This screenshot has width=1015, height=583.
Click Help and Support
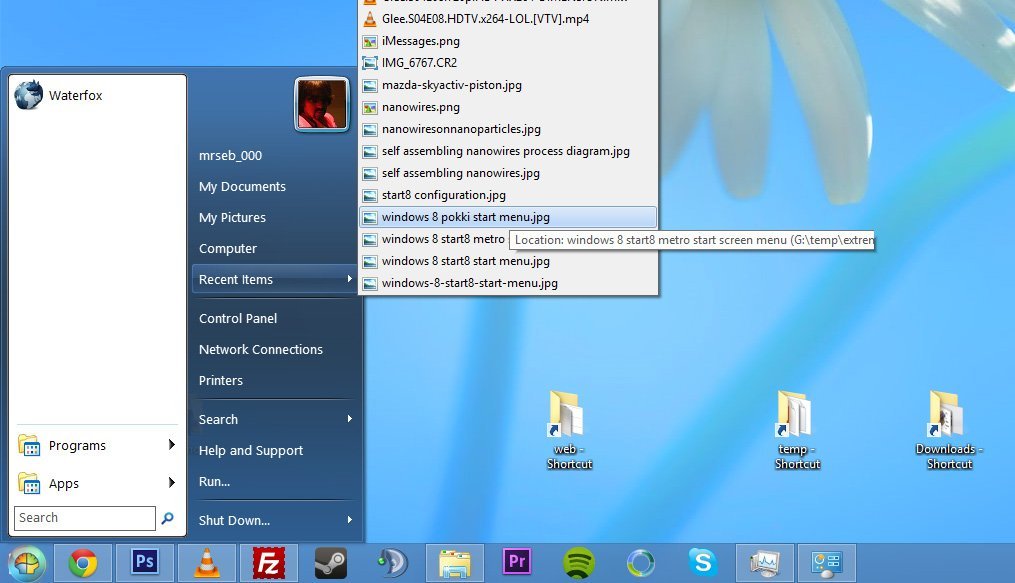coord(251,450)
